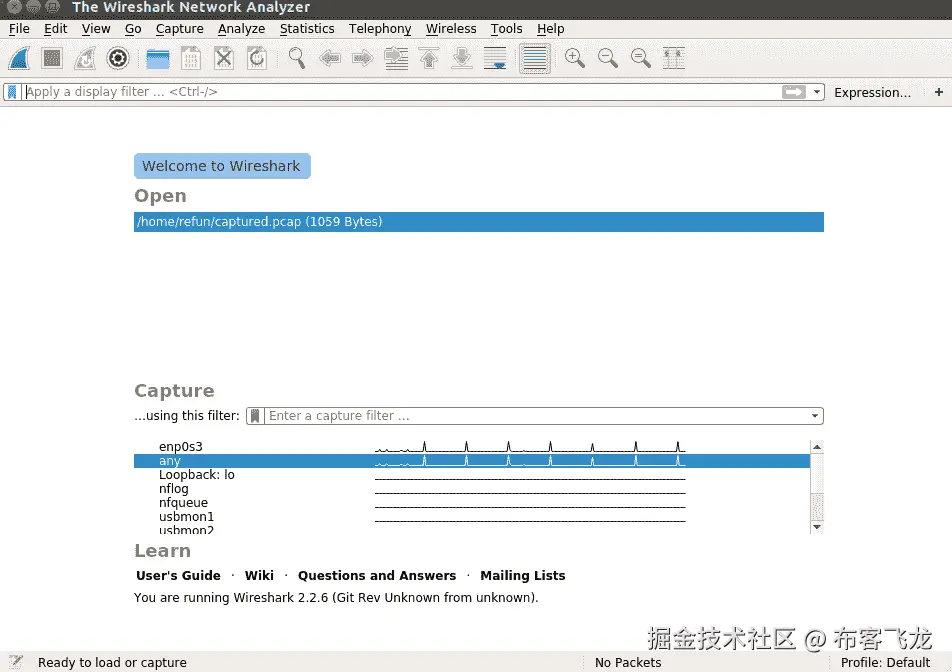Open the File menu
The image size is (952, 672).
pos(19,29)
